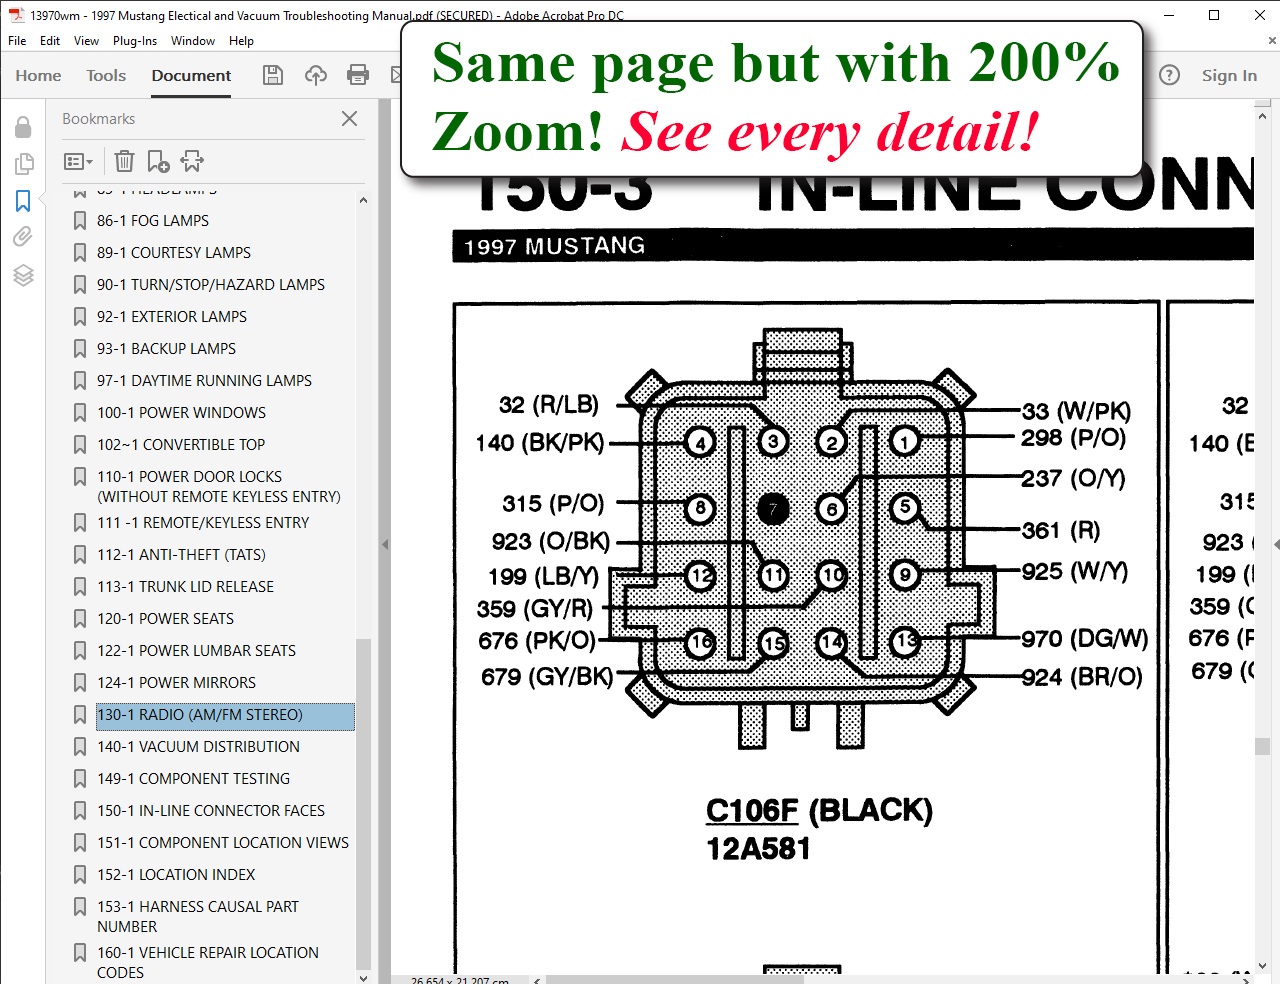Click the Adobe PDF icon in title bar
Screen dimensions: 1280x984
pyautogui.click(x=16, y=15)
